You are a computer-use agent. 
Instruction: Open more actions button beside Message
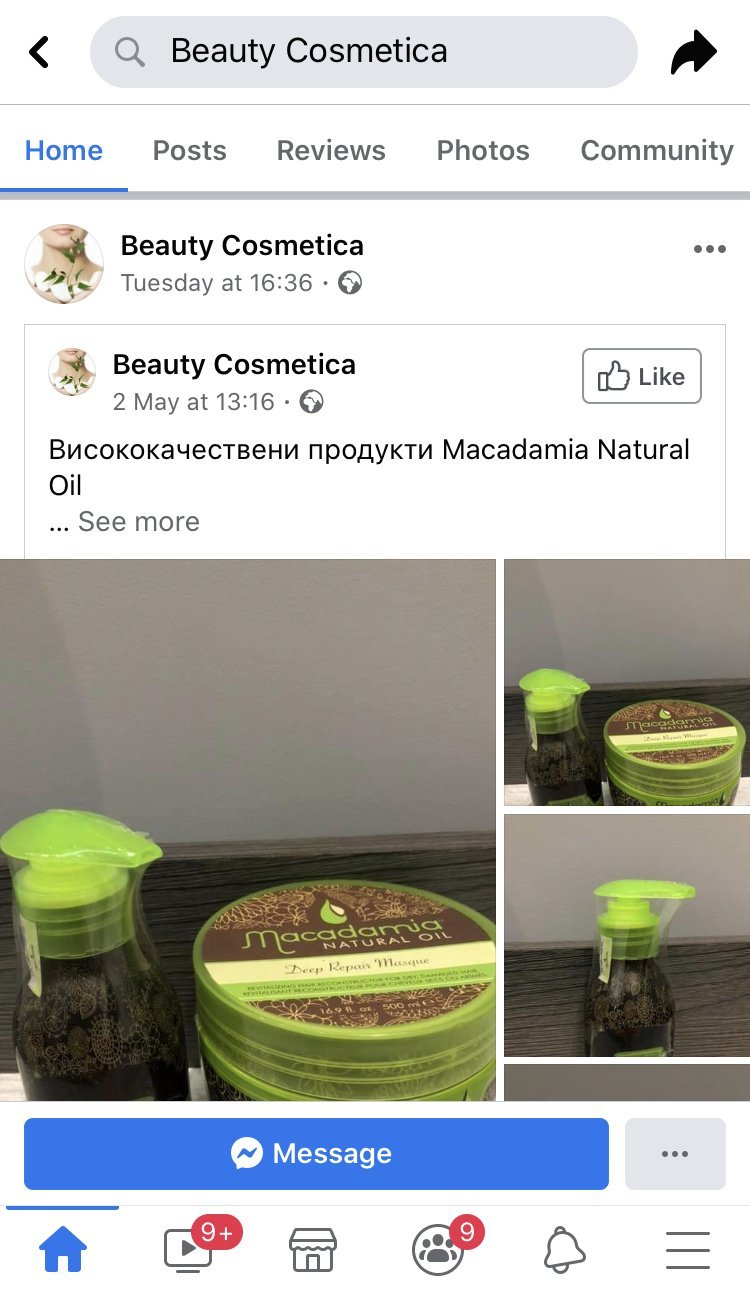tap(675, 1154)
